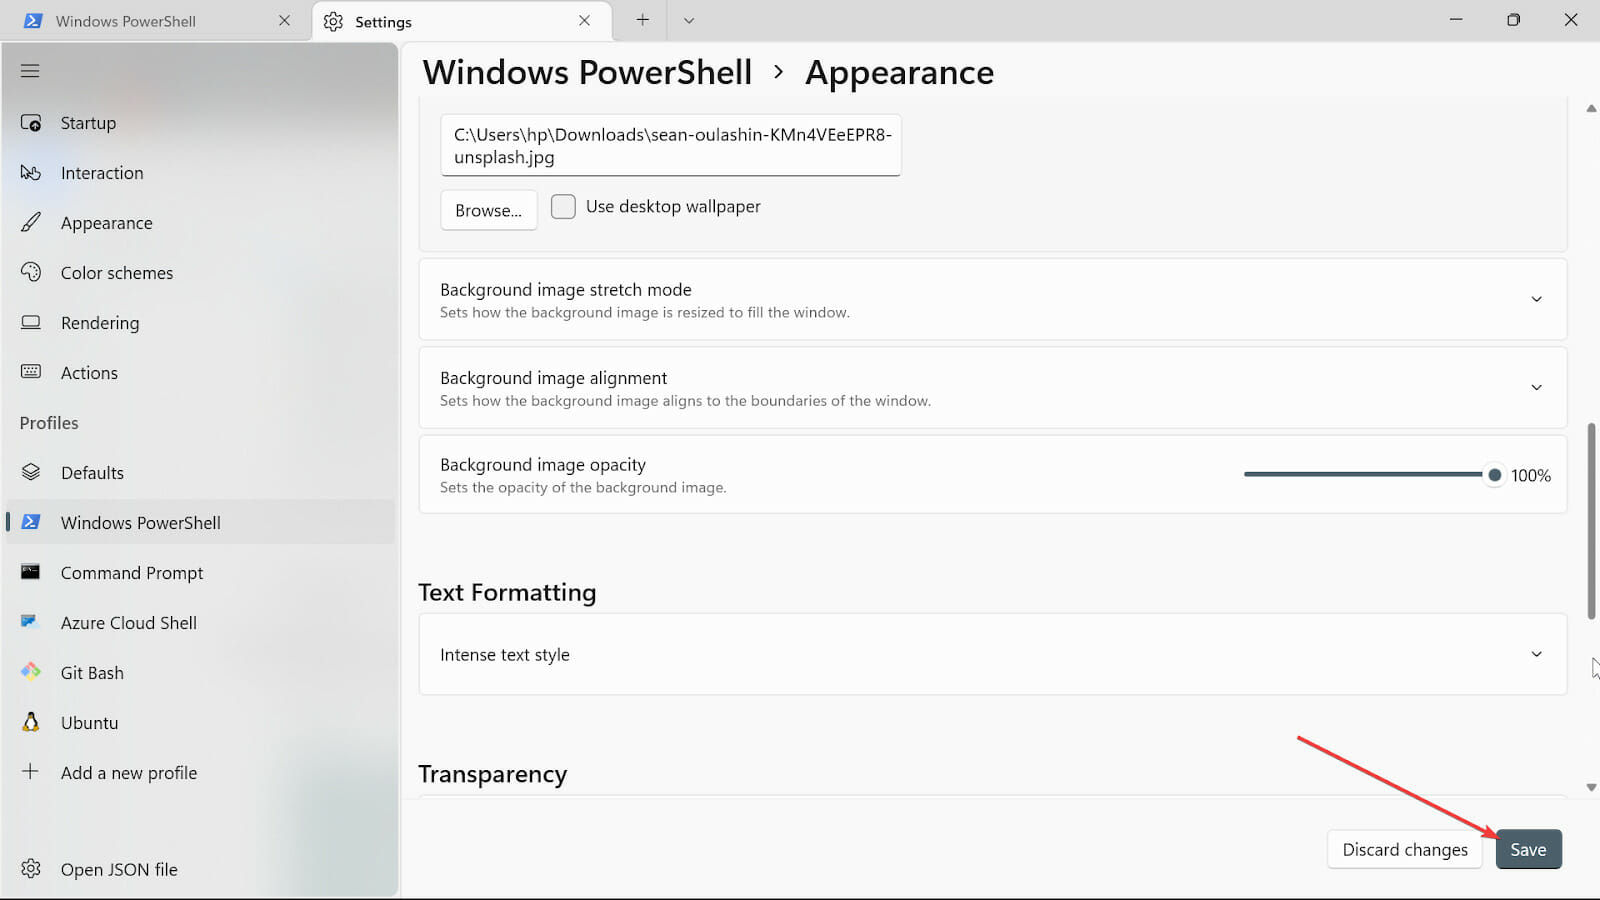
Task: Open Rendering settings page
Action: coord(200,323)
